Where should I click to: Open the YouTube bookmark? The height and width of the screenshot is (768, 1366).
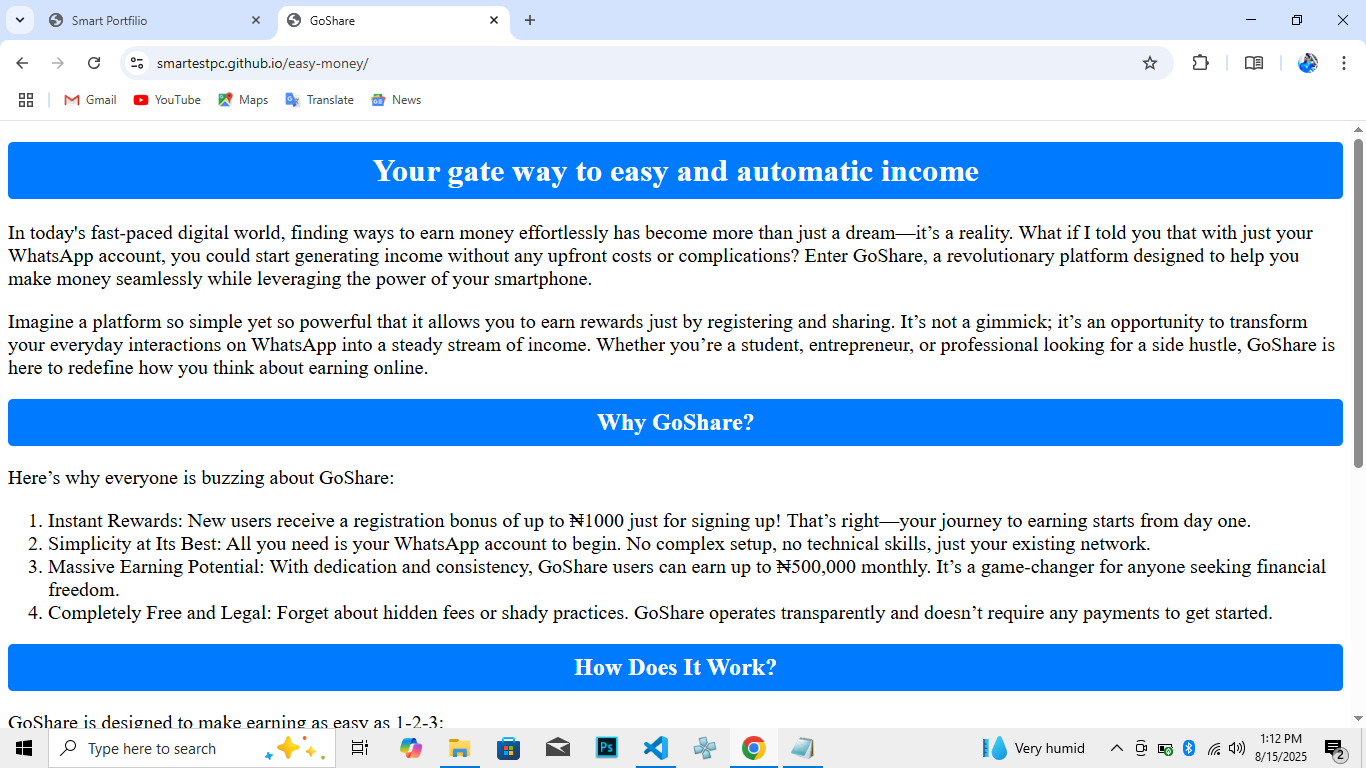tap(167, 100)
